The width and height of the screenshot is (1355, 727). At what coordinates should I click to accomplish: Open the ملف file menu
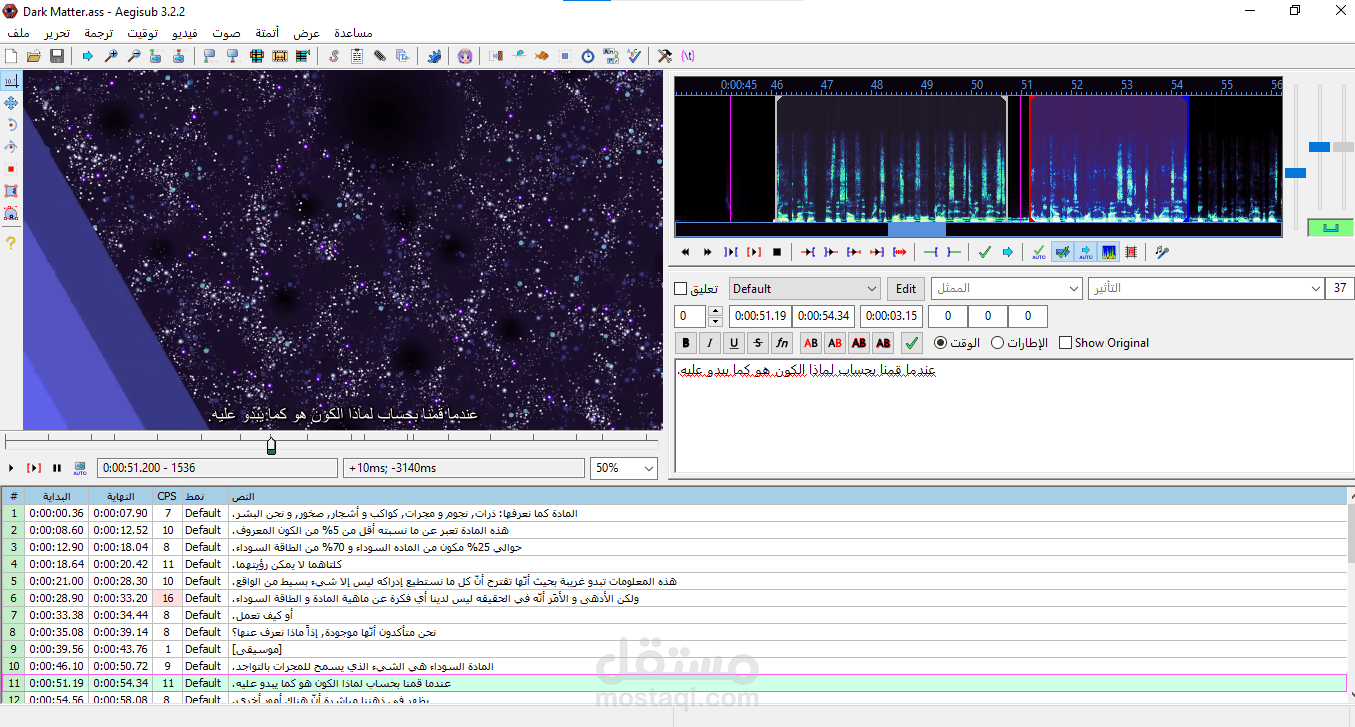(x=18, y=33)
